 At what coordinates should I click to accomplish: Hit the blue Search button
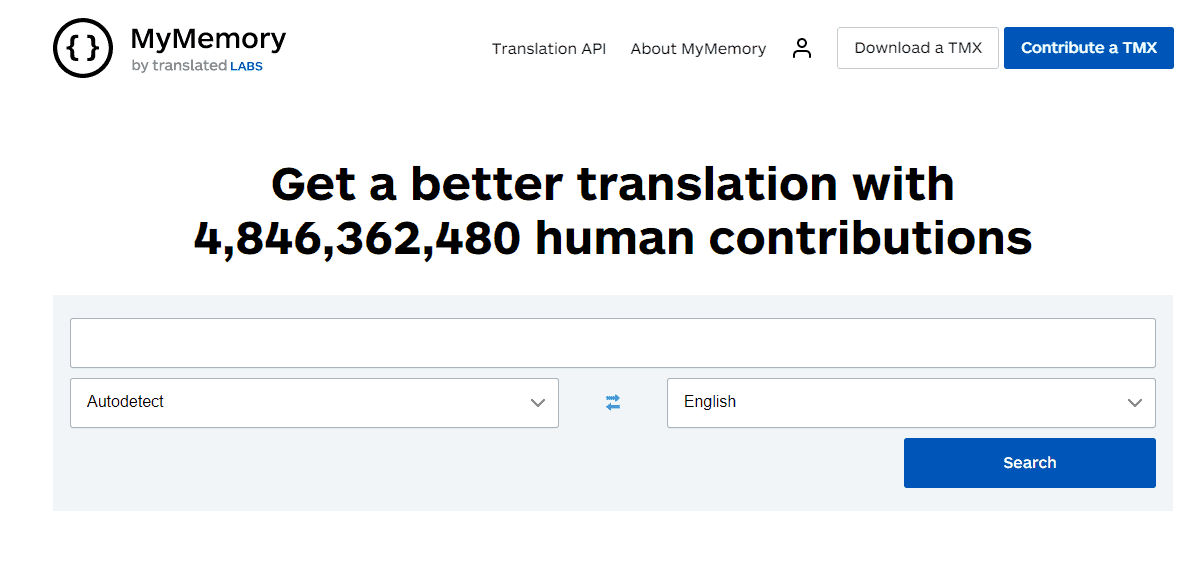1029,463
